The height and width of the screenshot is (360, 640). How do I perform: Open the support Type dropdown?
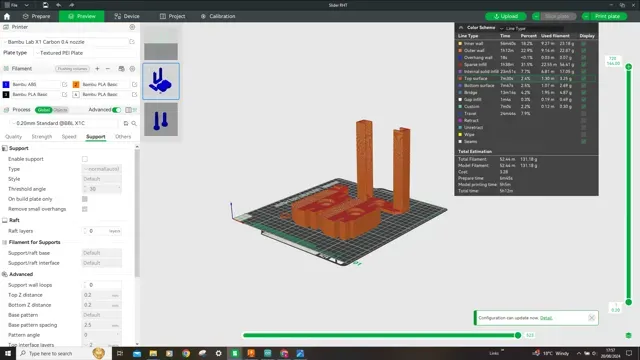click(102, 169)
